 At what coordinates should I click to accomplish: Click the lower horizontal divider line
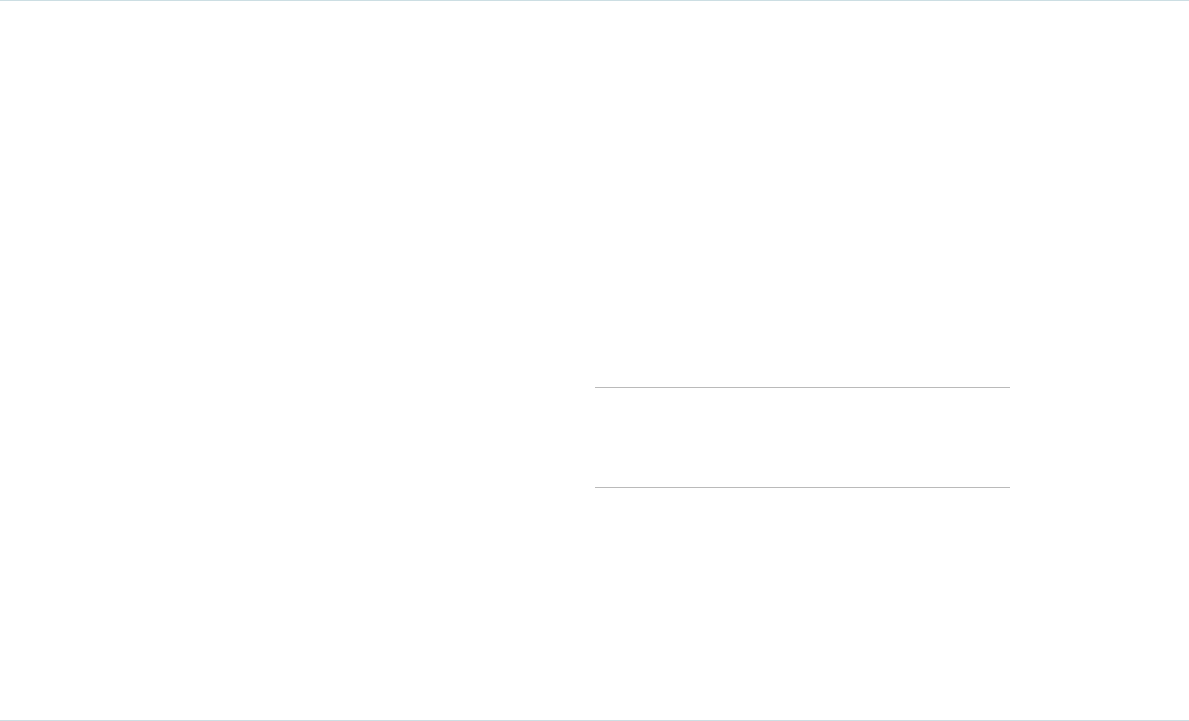coord(802,487)
